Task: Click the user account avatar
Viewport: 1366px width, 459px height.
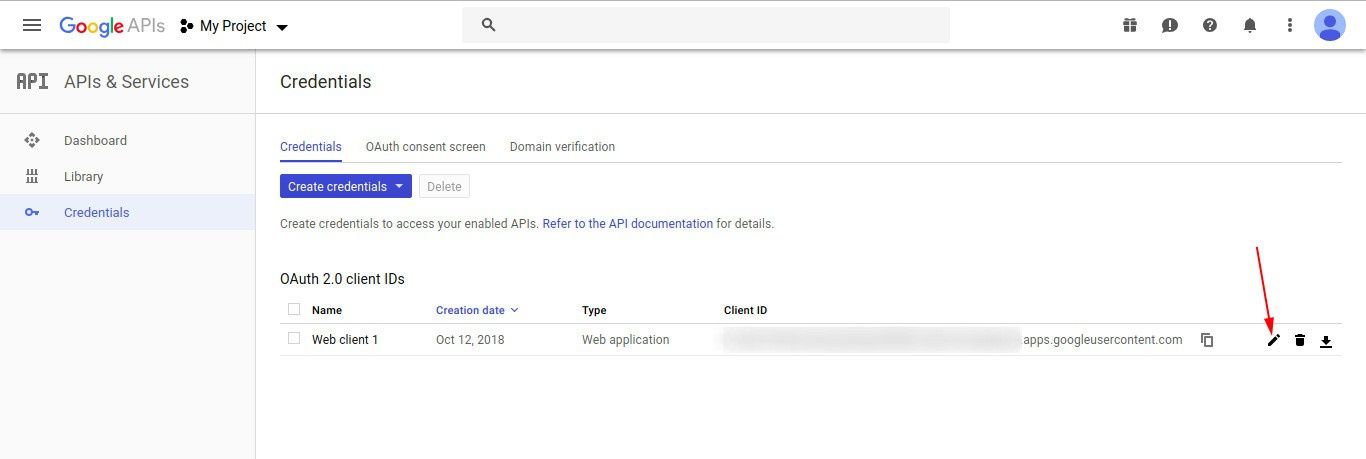Action: pos(1330,25)
